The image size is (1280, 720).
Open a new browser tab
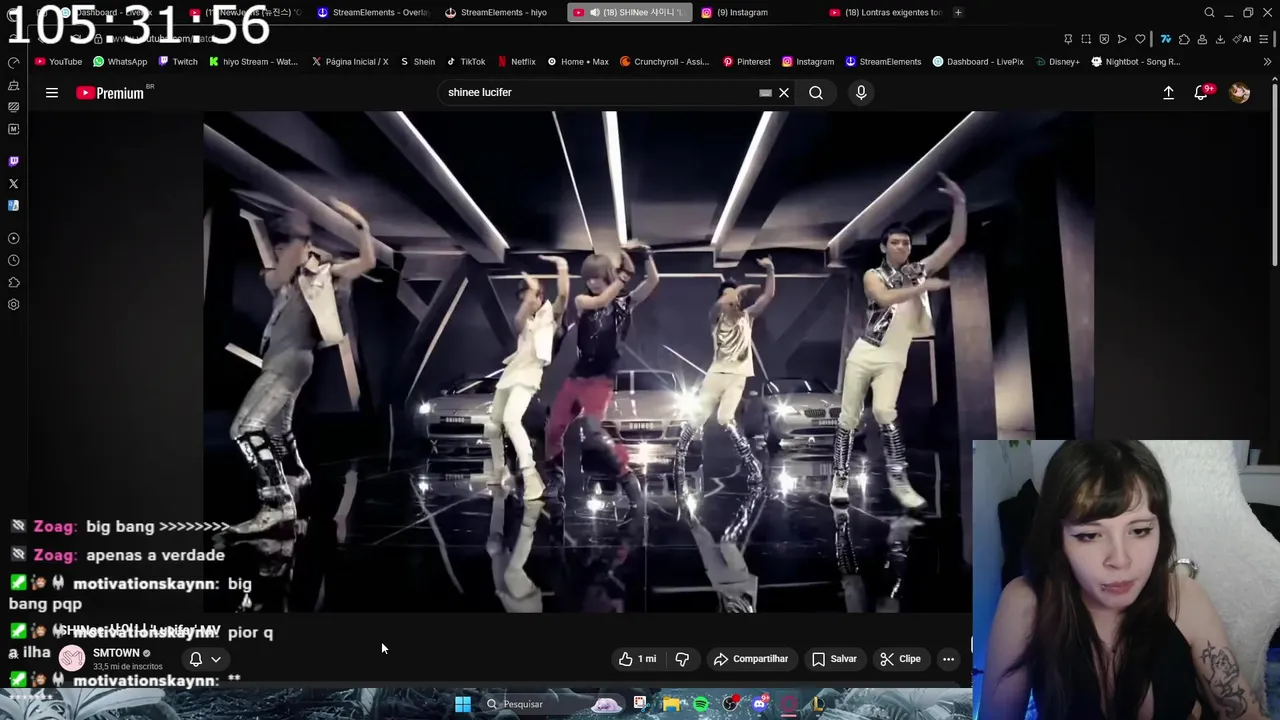[958, 12]
